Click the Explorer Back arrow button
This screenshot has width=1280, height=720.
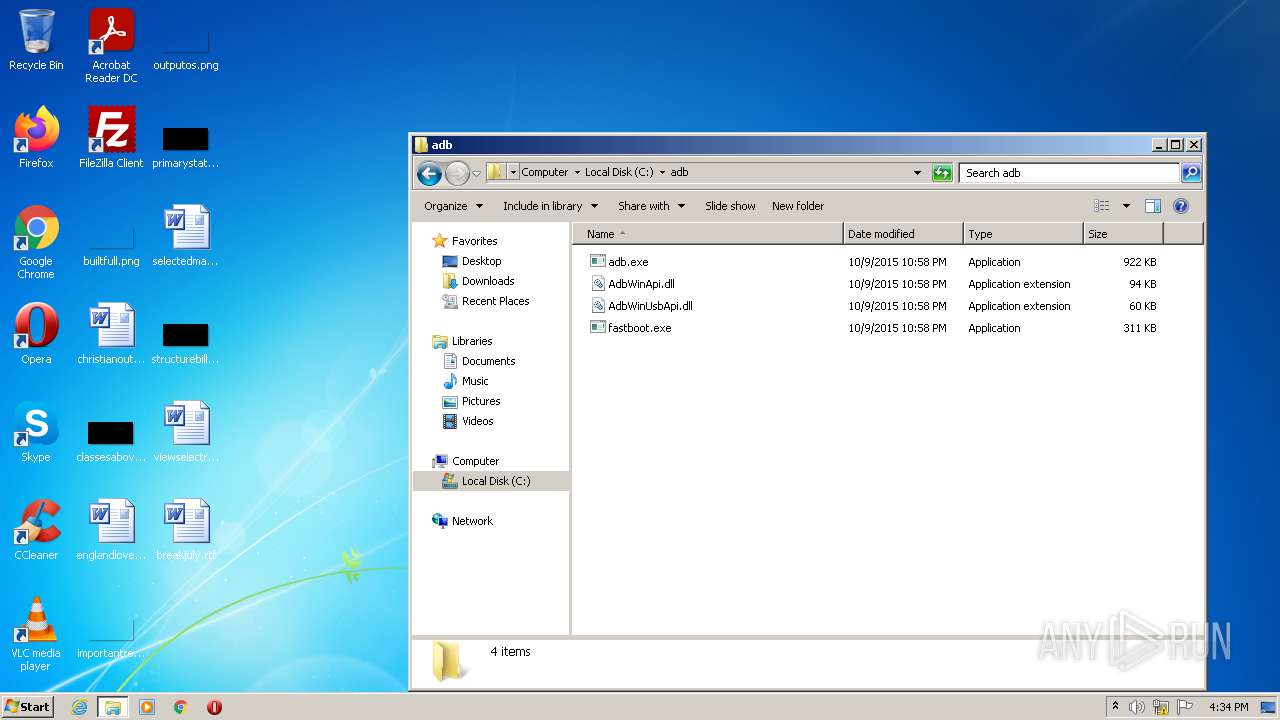click(430, 173)
